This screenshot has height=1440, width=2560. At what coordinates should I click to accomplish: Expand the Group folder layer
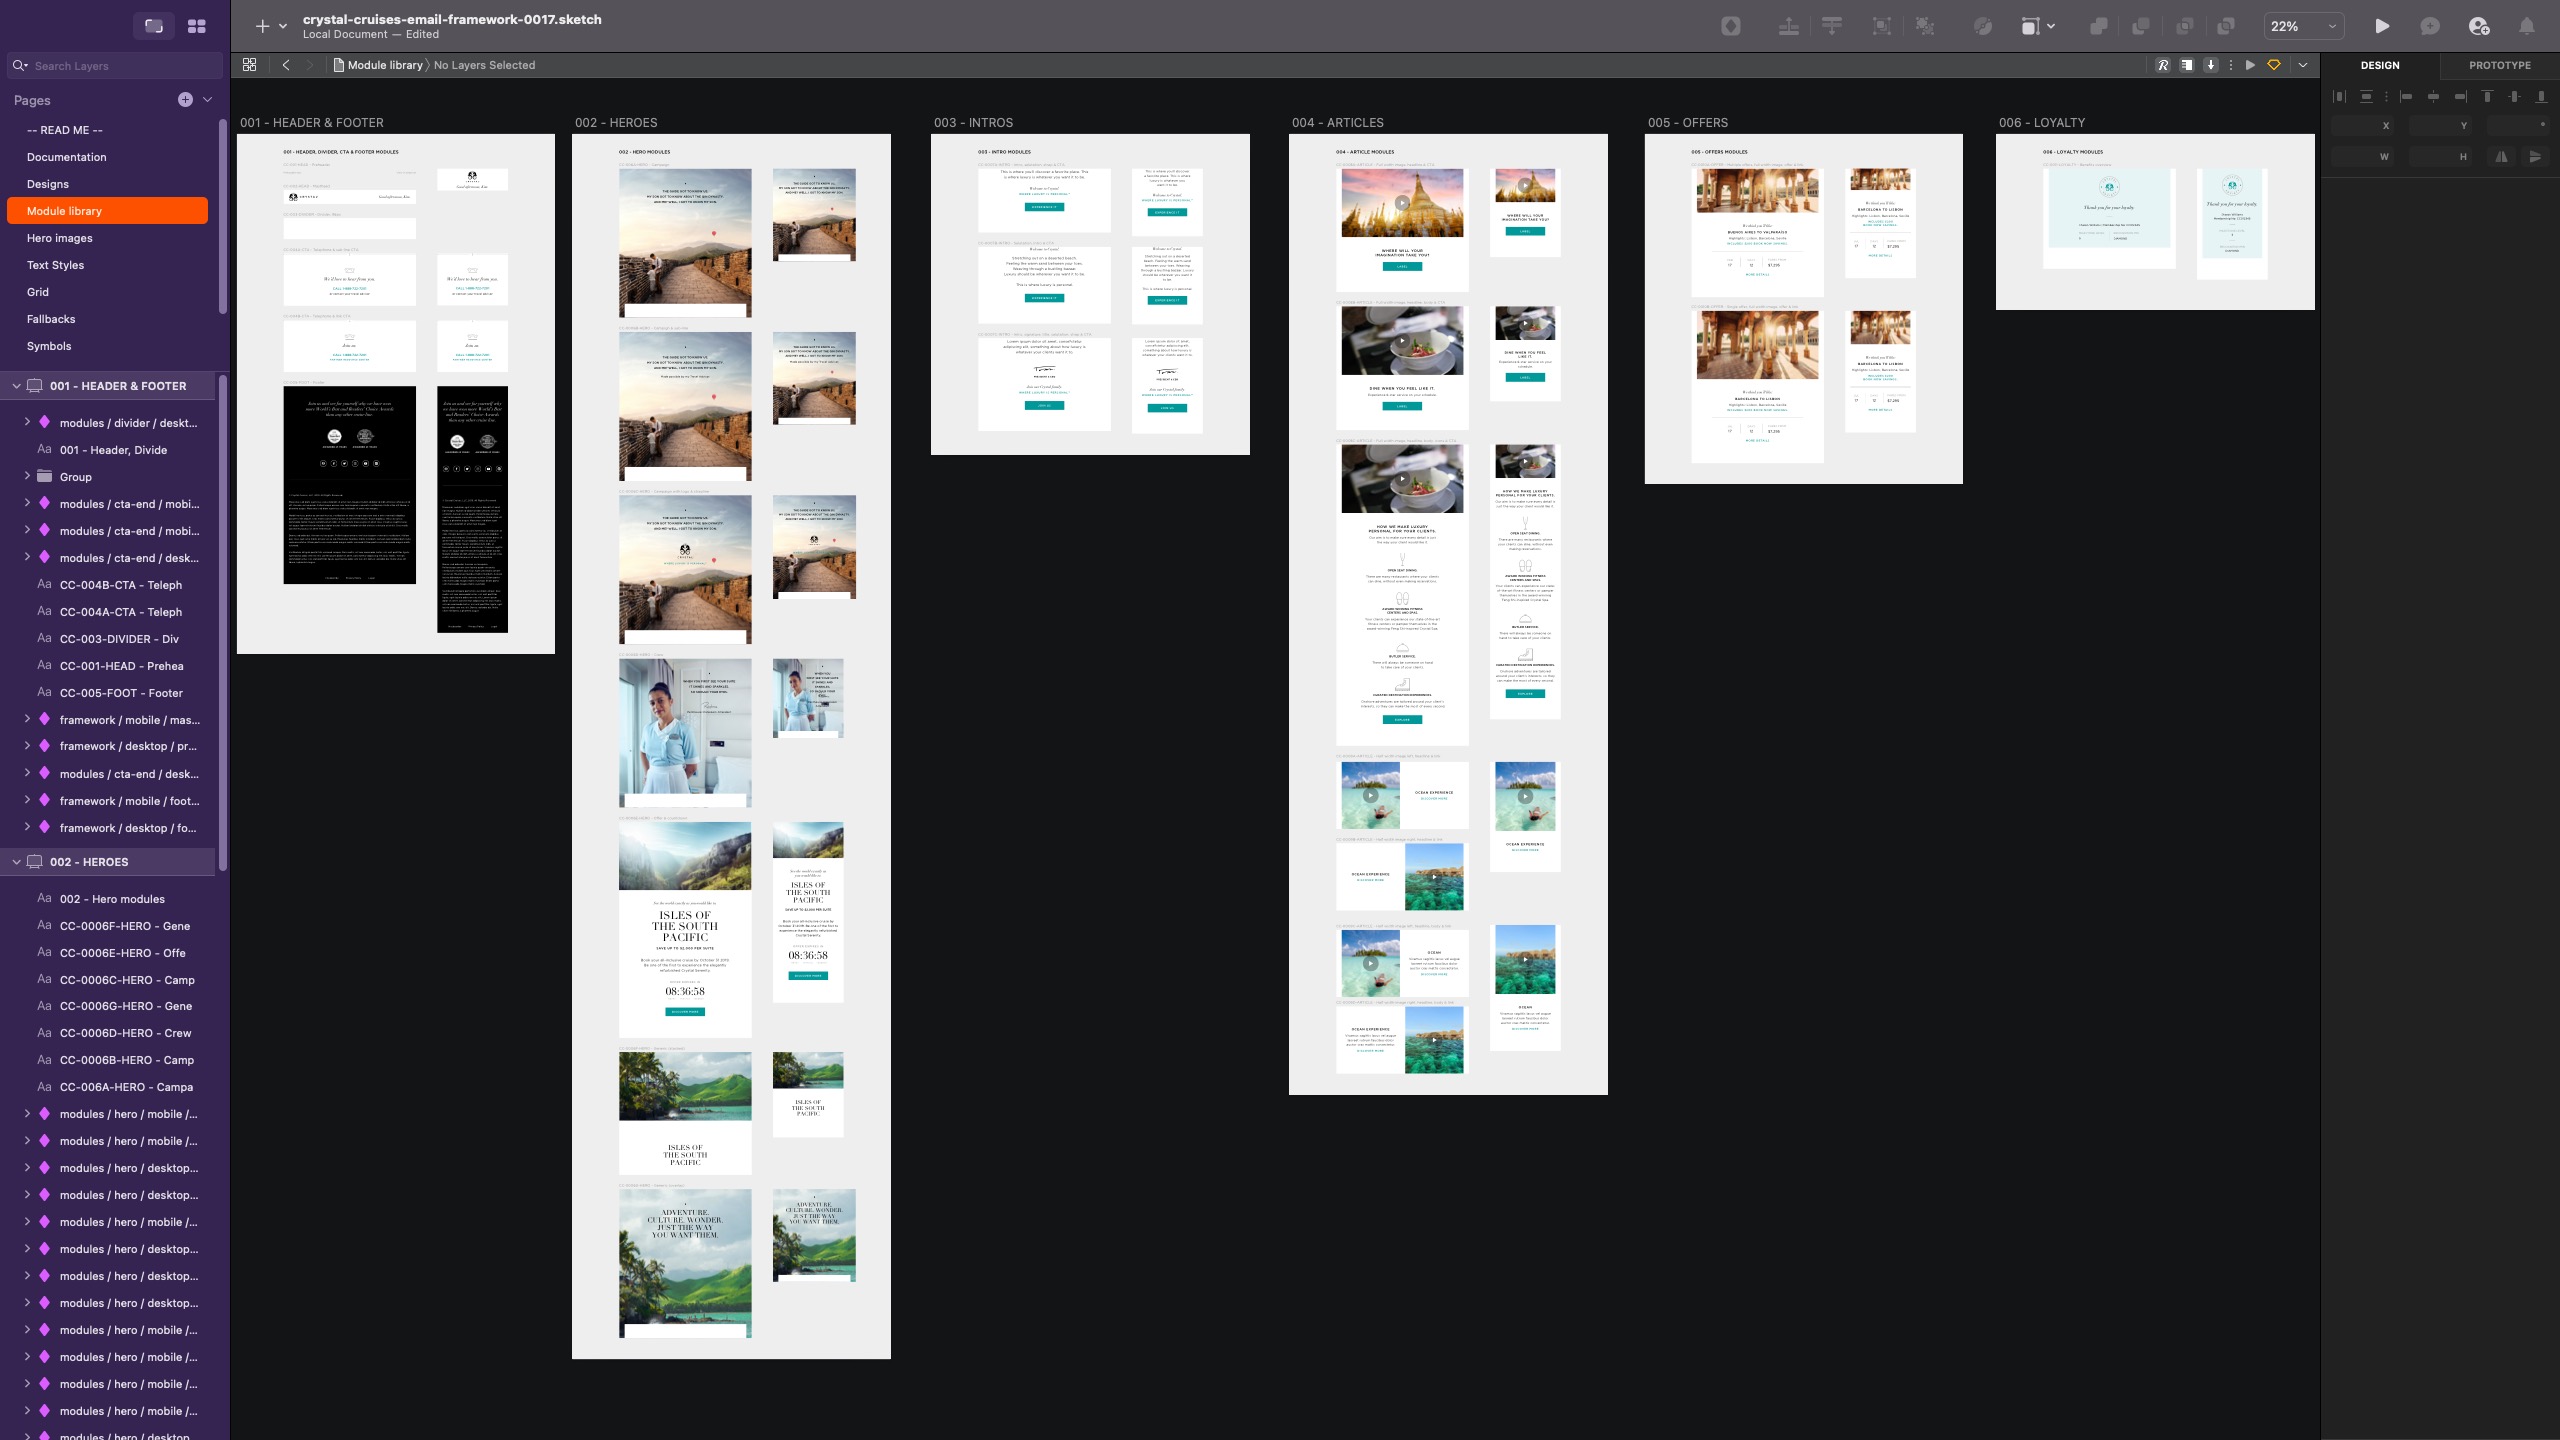[x=27, y=477]
